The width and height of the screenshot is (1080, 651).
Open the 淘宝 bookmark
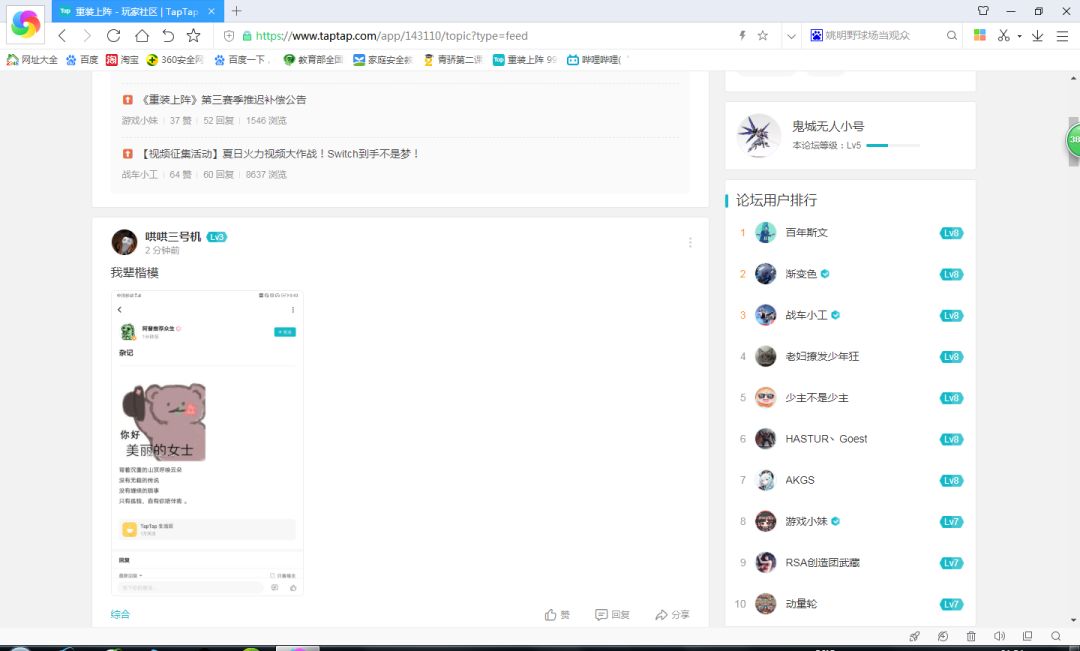122,60
